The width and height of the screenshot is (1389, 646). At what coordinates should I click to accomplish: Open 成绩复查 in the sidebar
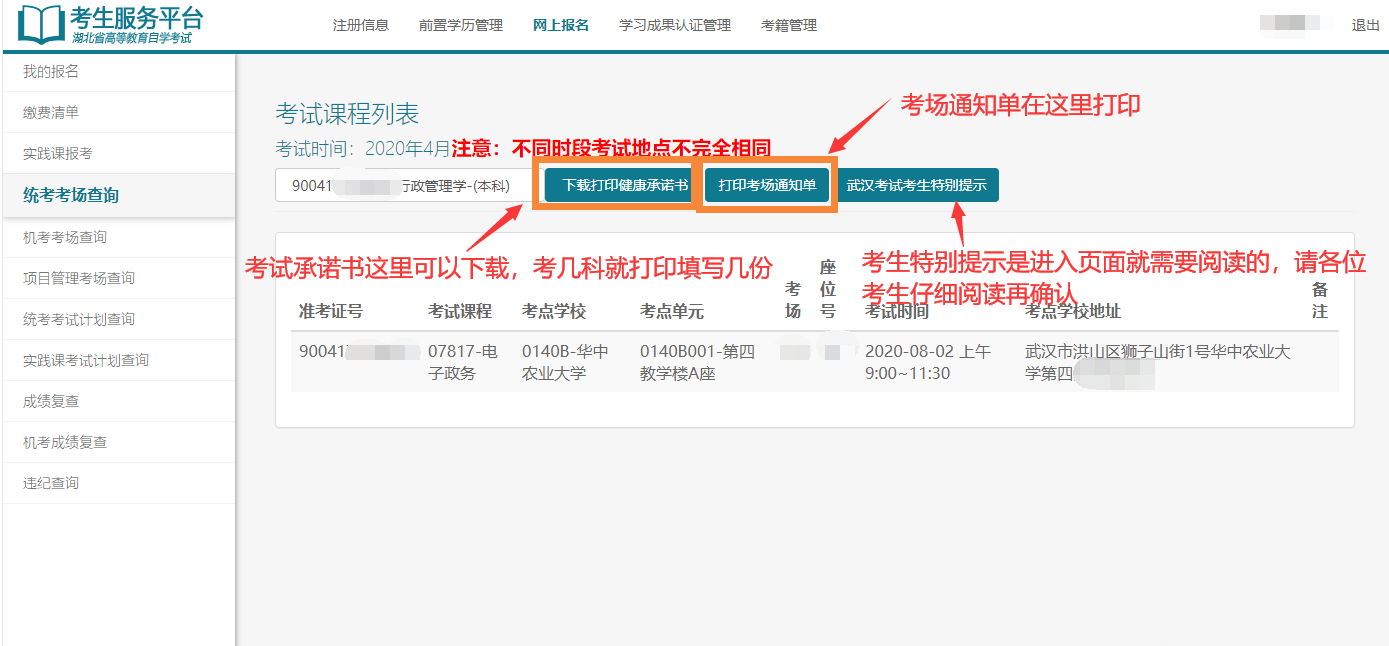51,401
